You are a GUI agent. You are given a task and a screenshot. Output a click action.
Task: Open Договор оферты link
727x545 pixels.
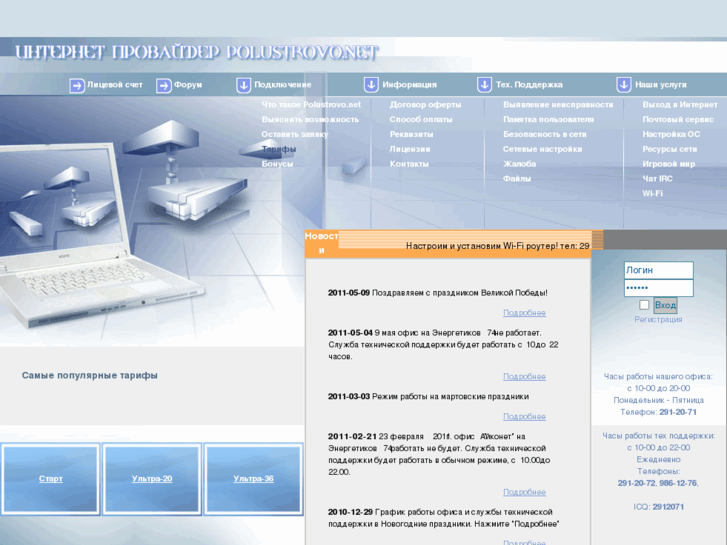pos(426,105)
